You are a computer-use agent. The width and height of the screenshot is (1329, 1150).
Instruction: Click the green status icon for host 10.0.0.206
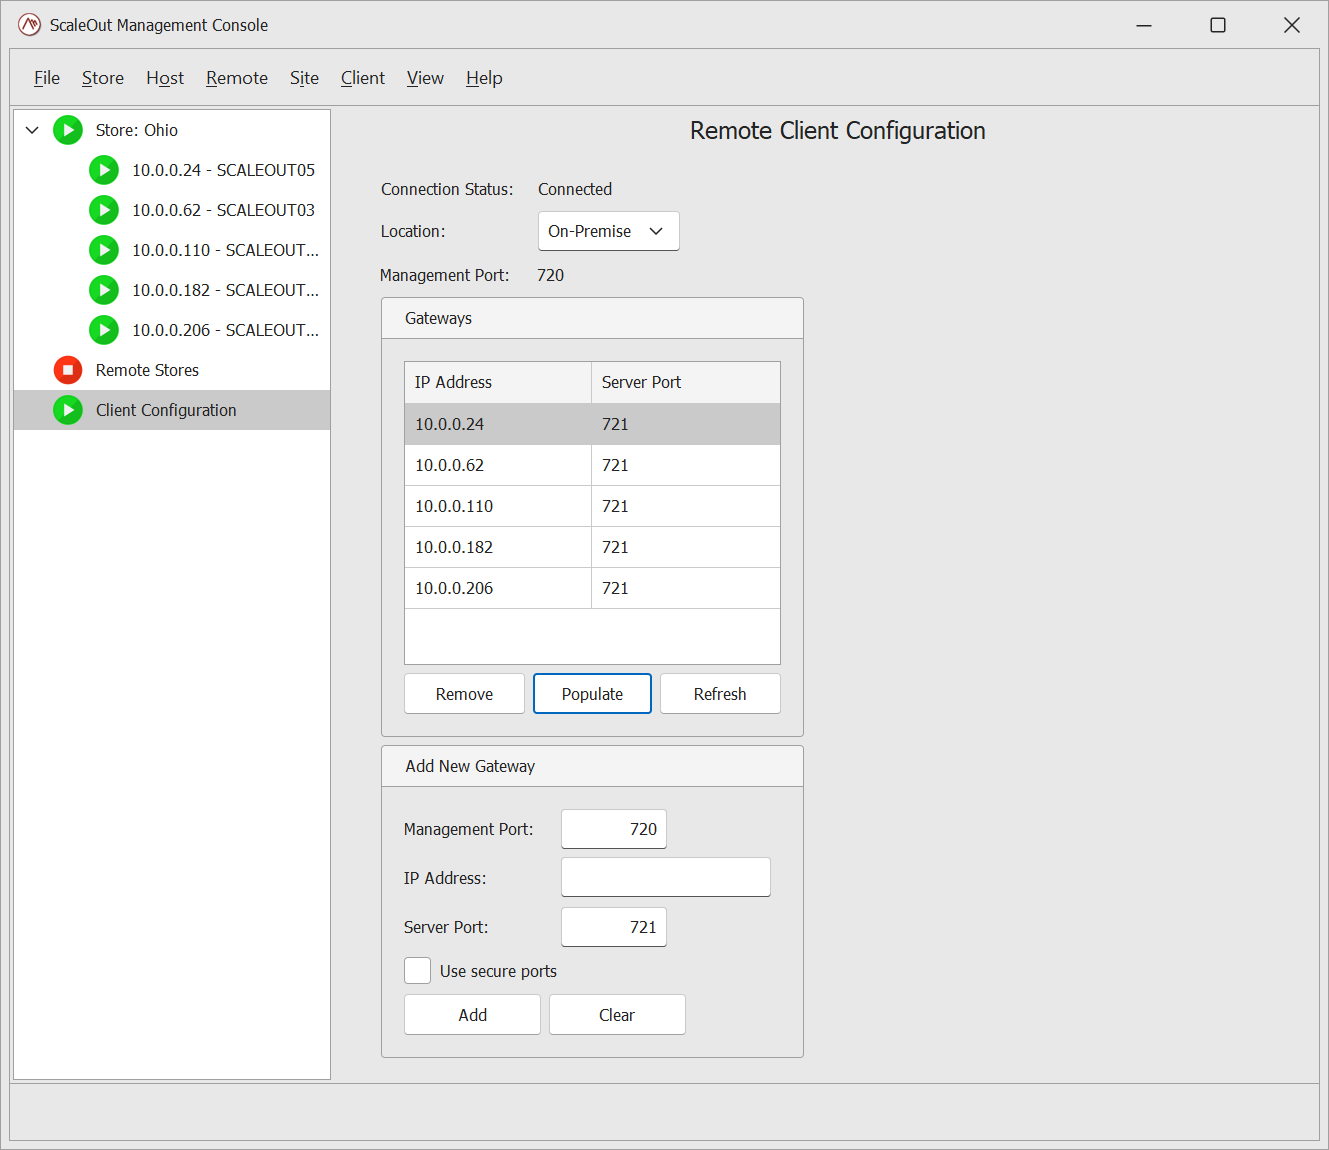click(104, 330)
